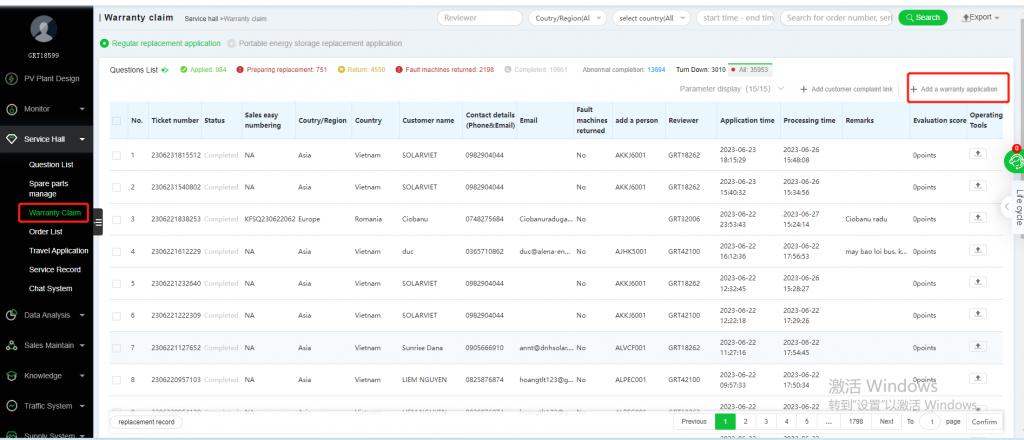Open the select country dropdown
Screen dimensions: 1024x440
click(651, 18)
